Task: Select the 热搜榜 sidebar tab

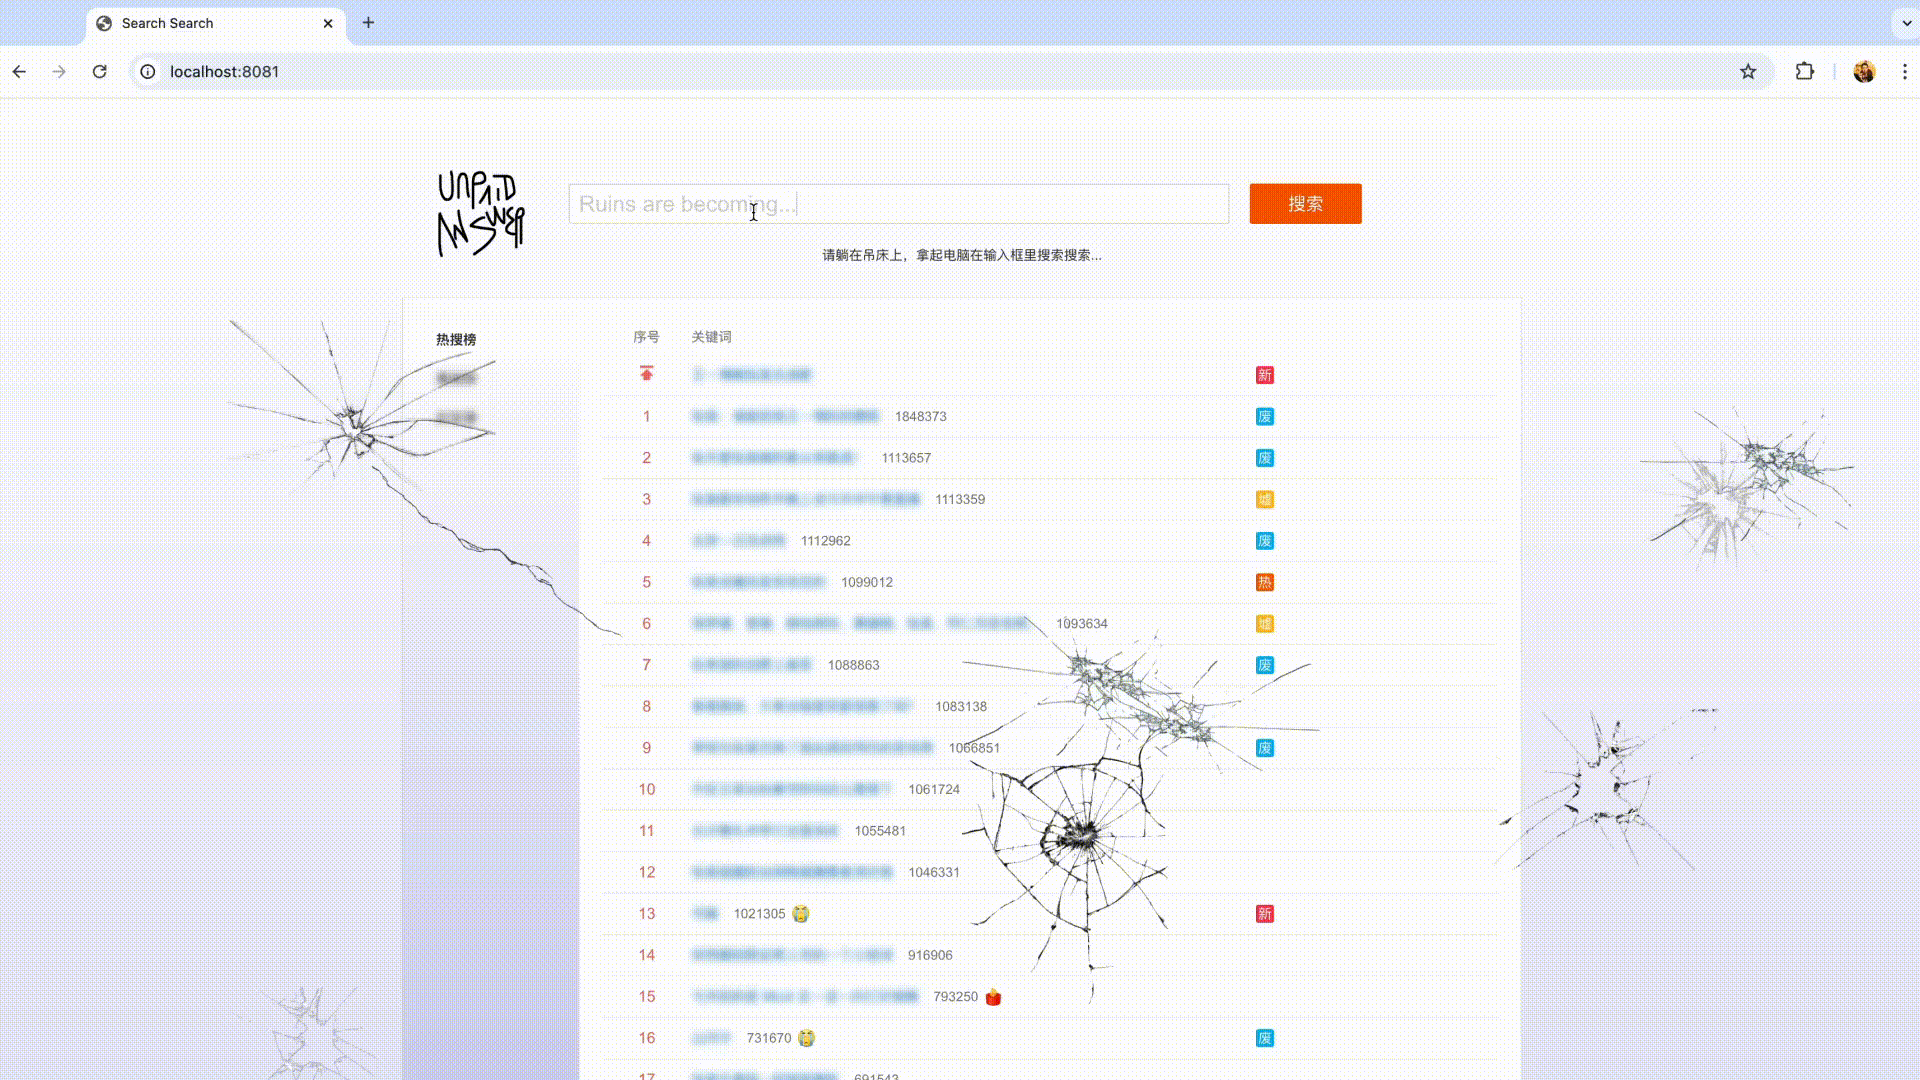Action: coord(456,340)
